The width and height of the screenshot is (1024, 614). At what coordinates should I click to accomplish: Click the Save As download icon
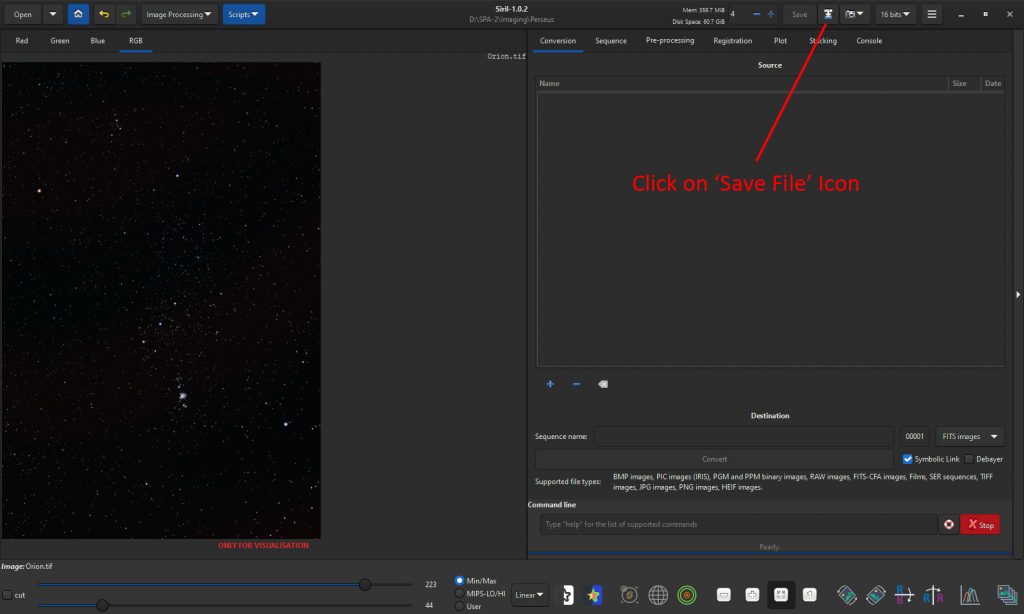point(827,14)
